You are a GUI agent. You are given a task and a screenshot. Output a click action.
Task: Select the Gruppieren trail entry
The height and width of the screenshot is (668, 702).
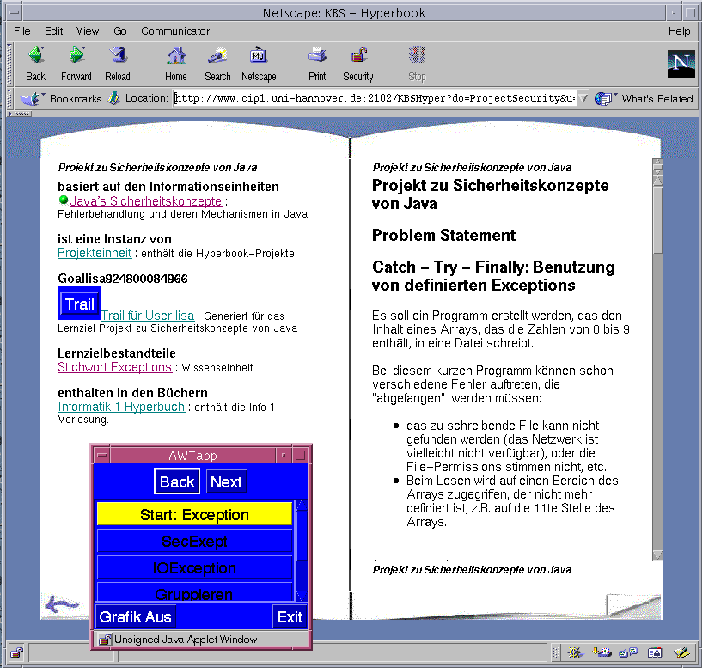pyautogui.click(x=194, y=593)
